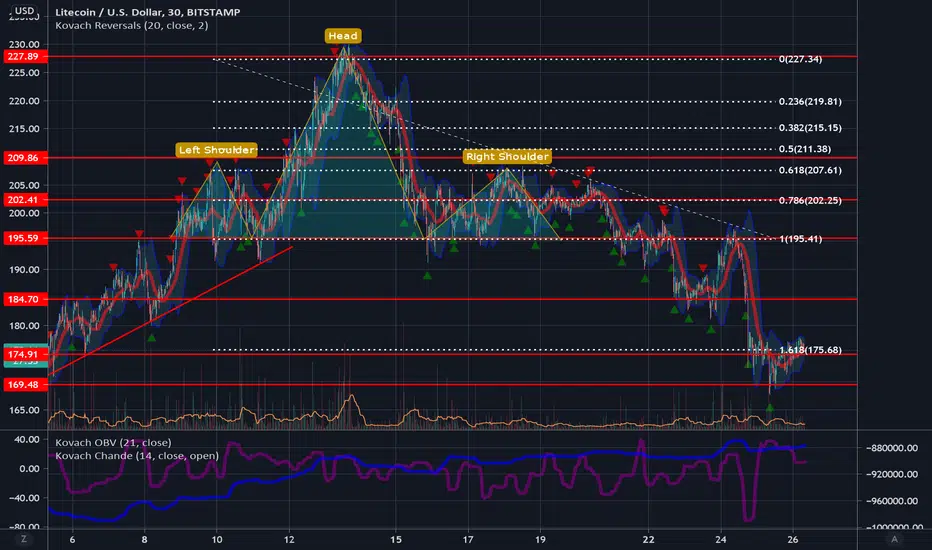Click 40.00 on the oscillator axis
Screen dimensions: 932x550
tap(26, 439)
